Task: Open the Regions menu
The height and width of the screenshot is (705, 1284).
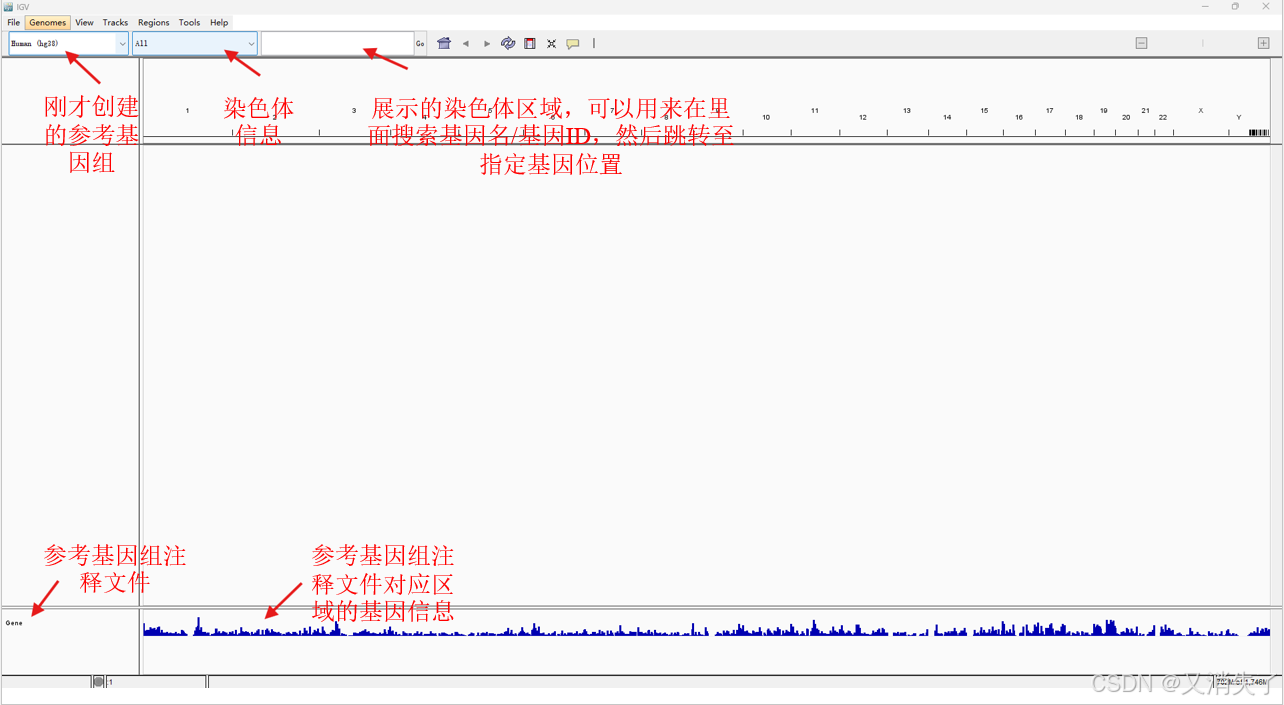Action: click(x=153, y=22)
